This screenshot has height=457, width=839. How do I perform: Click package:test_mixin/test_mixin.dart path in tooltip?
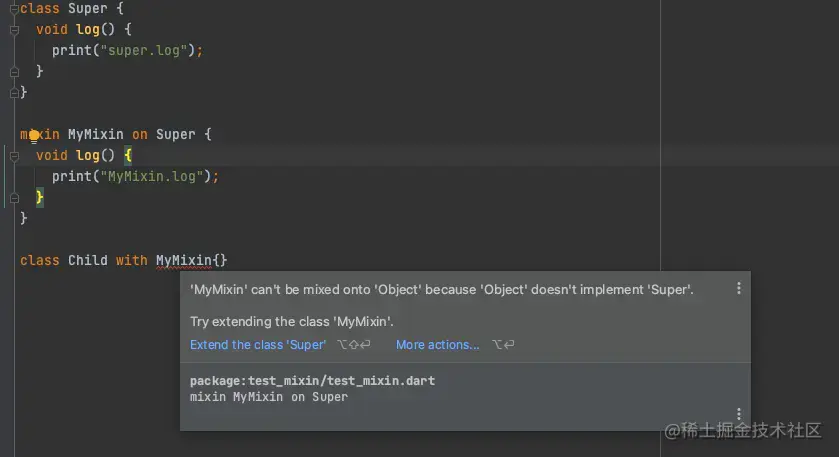coord(312,381)
